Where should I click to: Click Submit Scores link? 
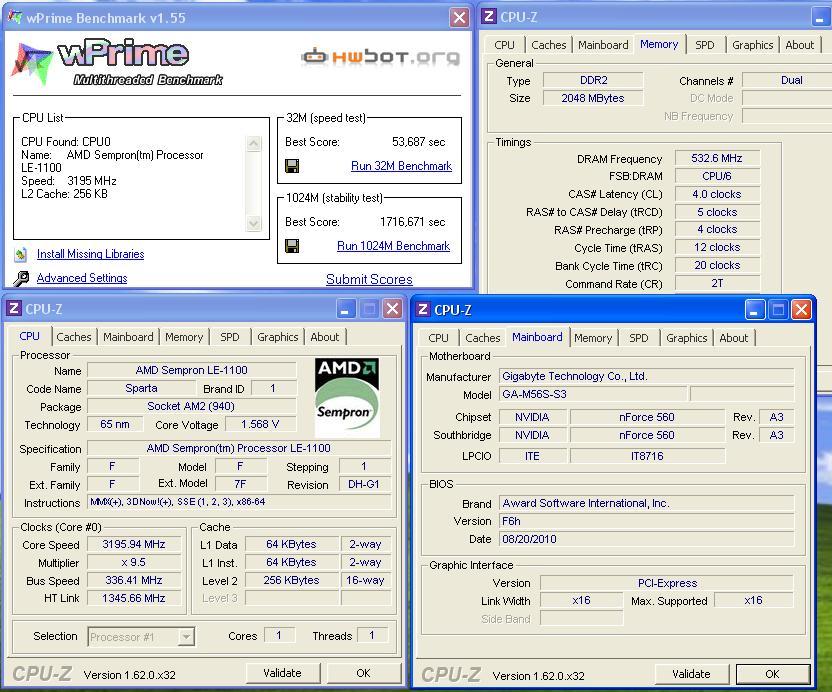[369, 279]
